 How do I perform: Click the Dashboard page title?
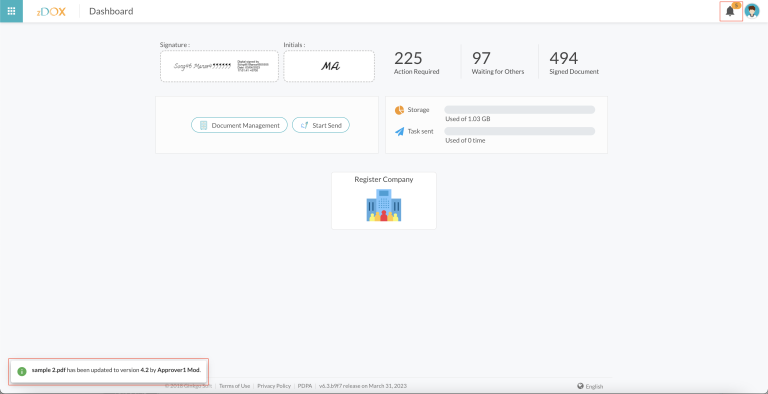(111, 11)
